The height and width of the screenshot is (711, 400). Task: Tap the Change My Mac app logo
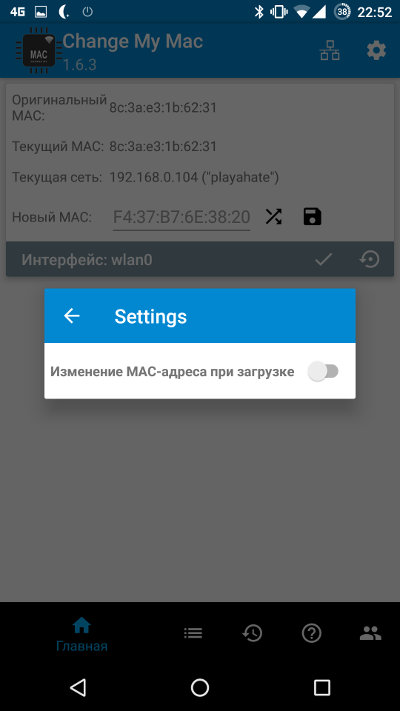pos(36,50)
